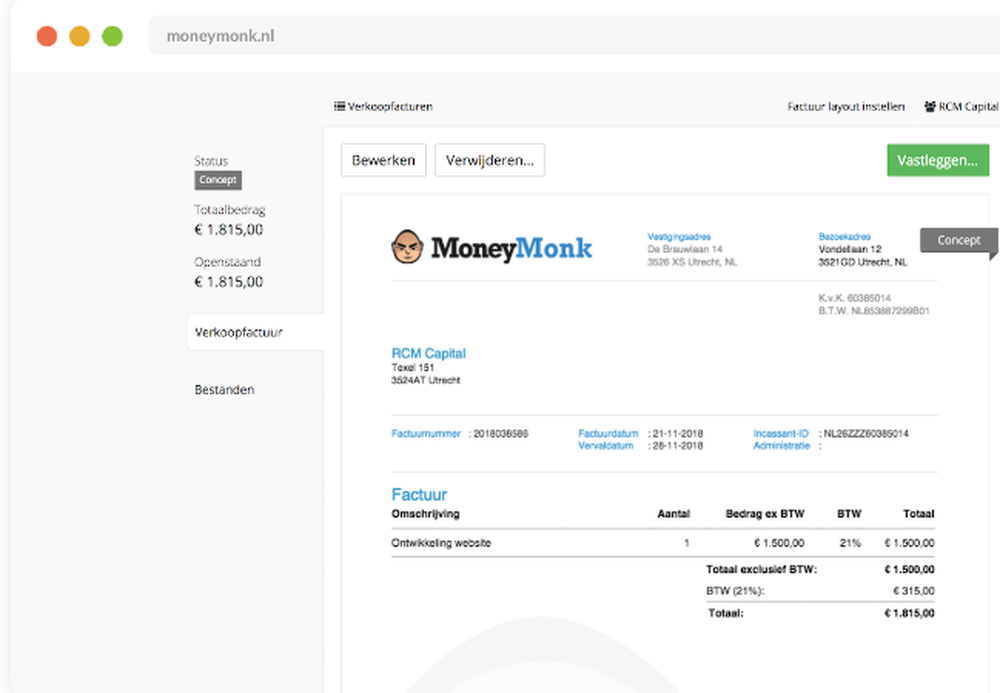The height and width of the screenshot is (693, 1000).
Task: Click Vervaldatum value 28-11-2018
Action: (x=677, y=446)
